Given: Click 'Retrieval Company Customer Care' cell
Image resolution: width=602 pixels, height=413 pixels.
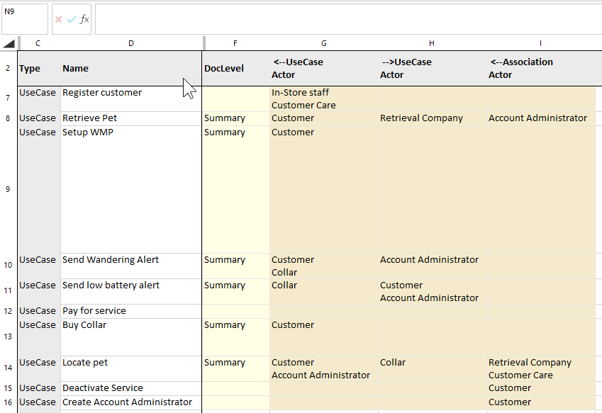Looking at the screenshot, I should point(541,368).
